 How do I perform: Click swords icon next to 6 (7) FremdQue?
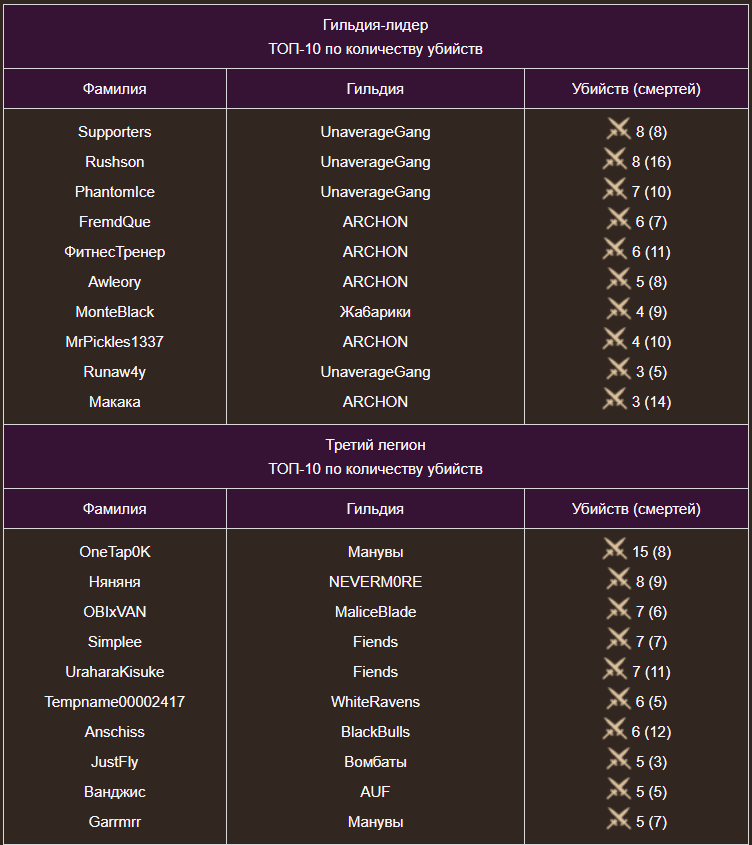point(618,219)
